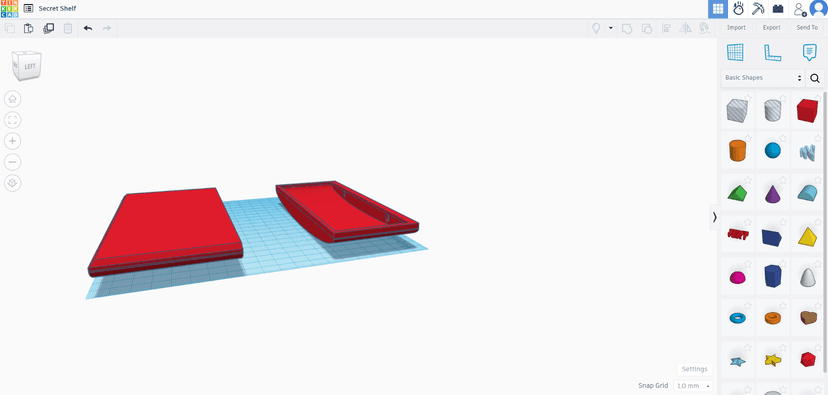The image size is (828, 395).
Task: Click the Tinkercad logo icon
Action: click(x=10, y=8)
